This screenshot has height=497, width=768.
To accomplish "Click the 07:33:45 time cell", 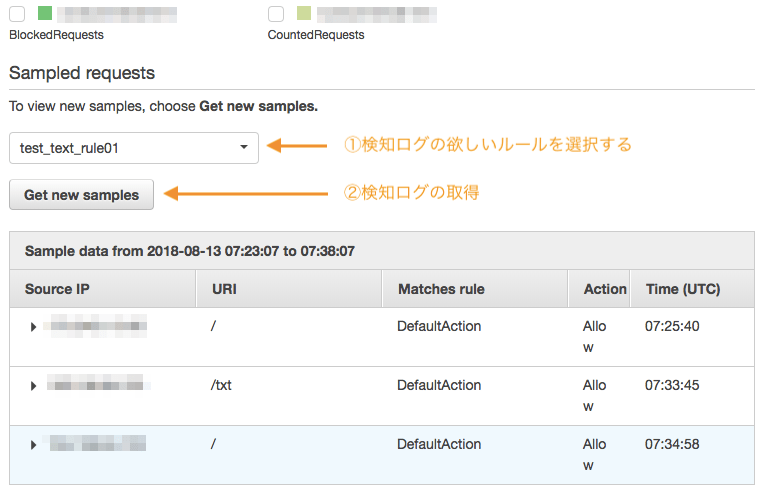I will click(671, 385).
